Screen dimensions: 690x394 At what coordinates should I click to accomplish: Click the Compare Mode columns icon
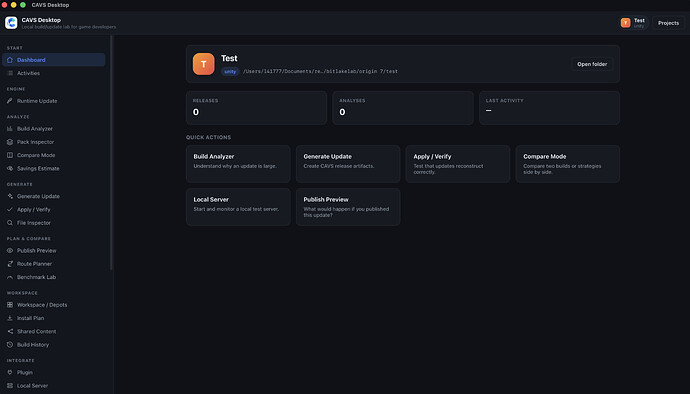[x=10, y=155]
